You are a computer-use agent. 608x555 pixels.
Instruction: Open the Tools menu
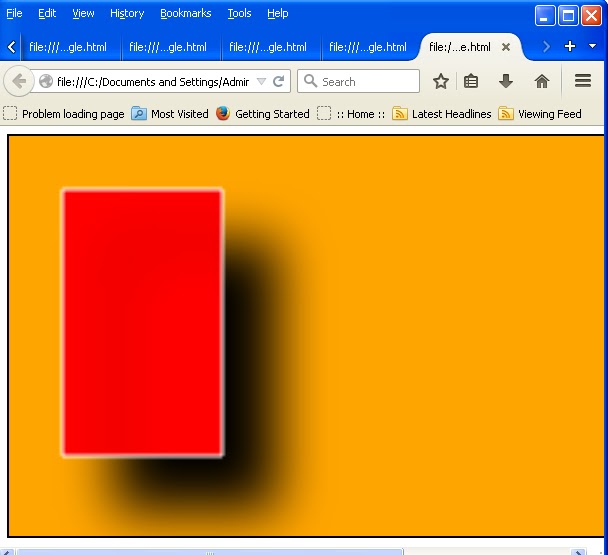pyautogui.click(x=239, y=13)
